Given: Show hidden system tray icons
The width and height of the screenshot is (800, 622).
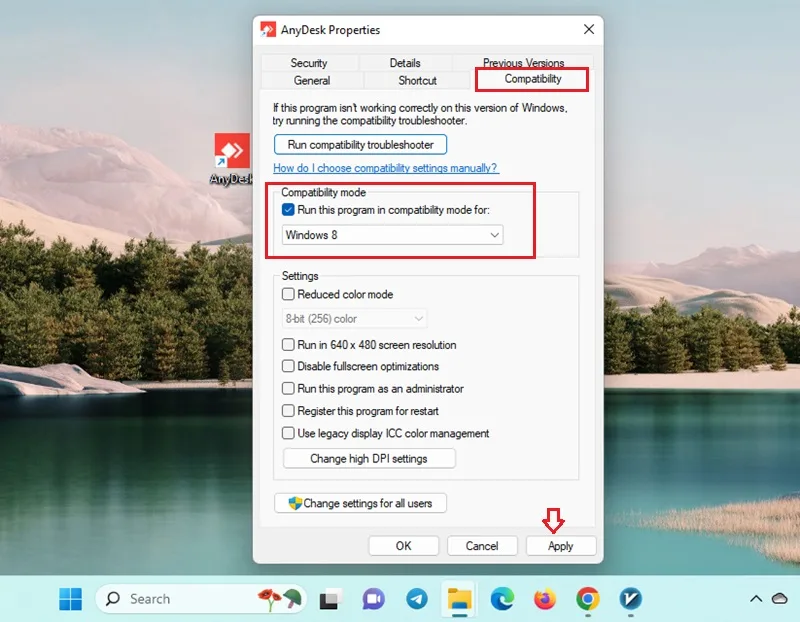Looking at the screenshot, I should [756, 599].
